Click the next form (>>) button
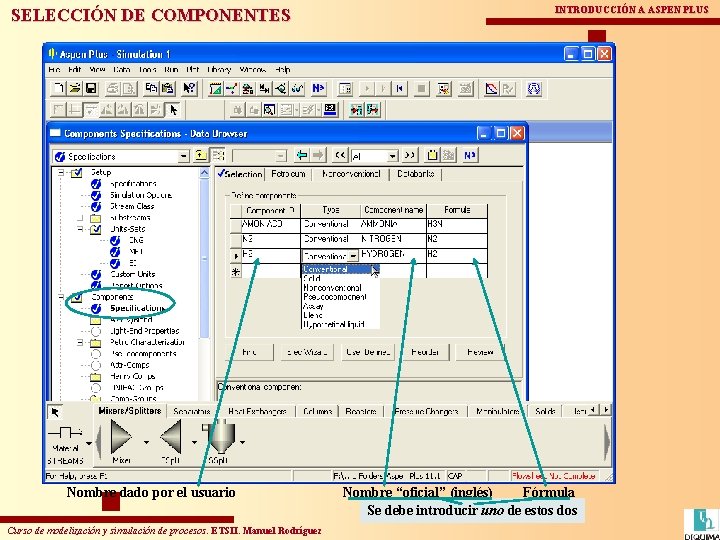 click(411, 156)
